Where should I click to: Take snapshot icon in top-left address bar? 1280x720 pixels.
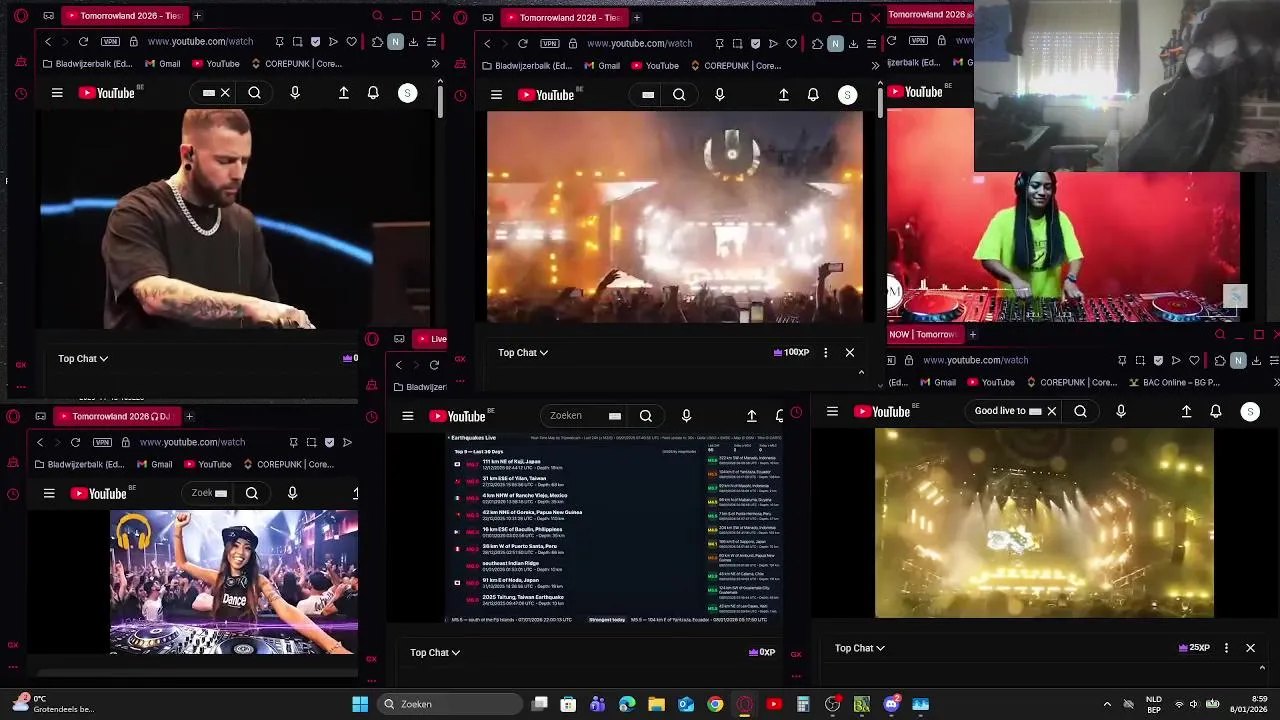click(298, 42)
